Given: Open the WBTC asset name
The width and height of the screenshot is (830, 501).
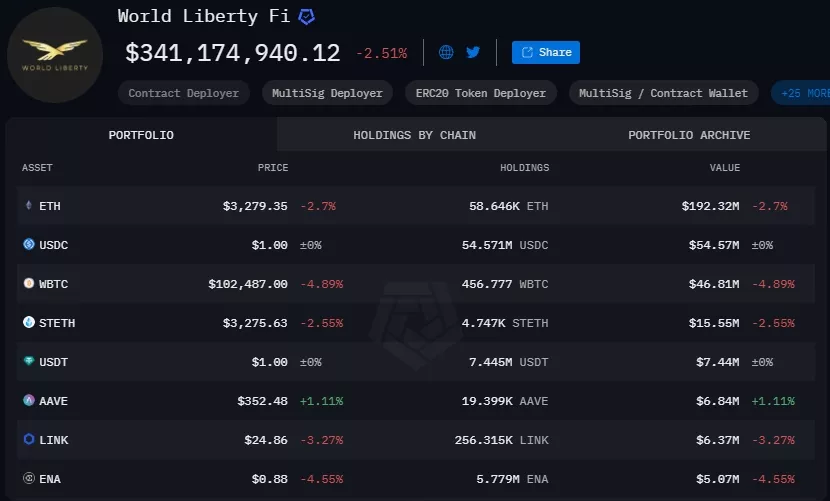Looking at the screenshot, I should (x=53, y=284).
